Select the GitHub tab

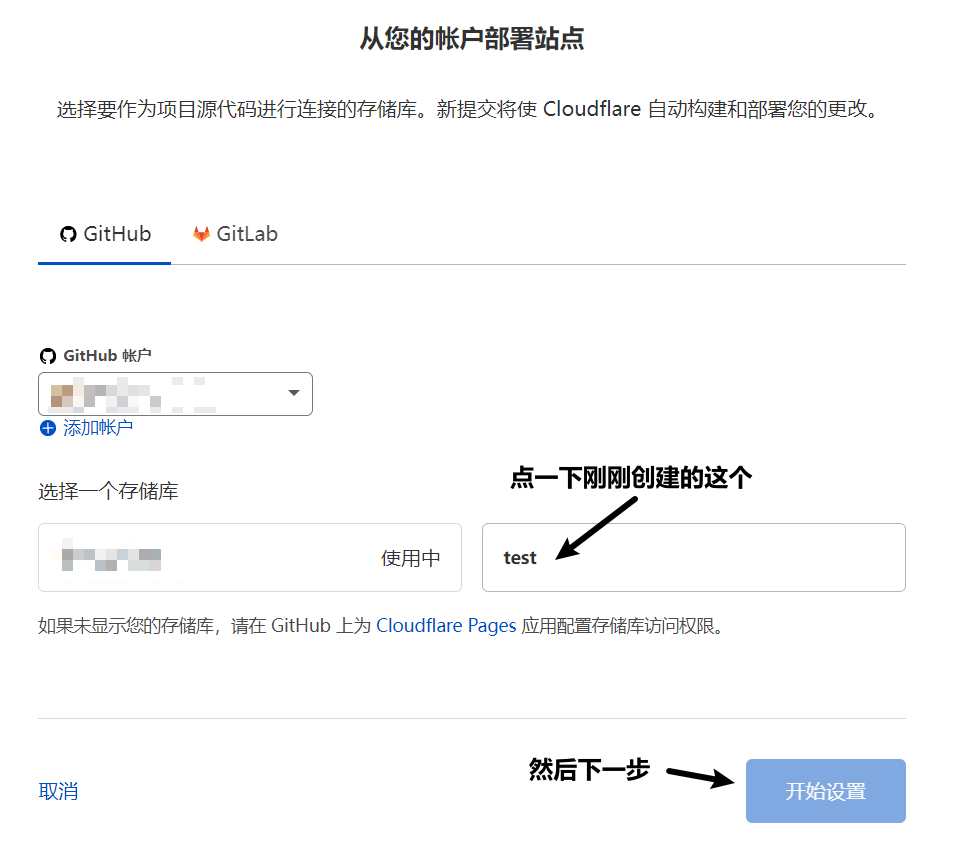[104, 233]
